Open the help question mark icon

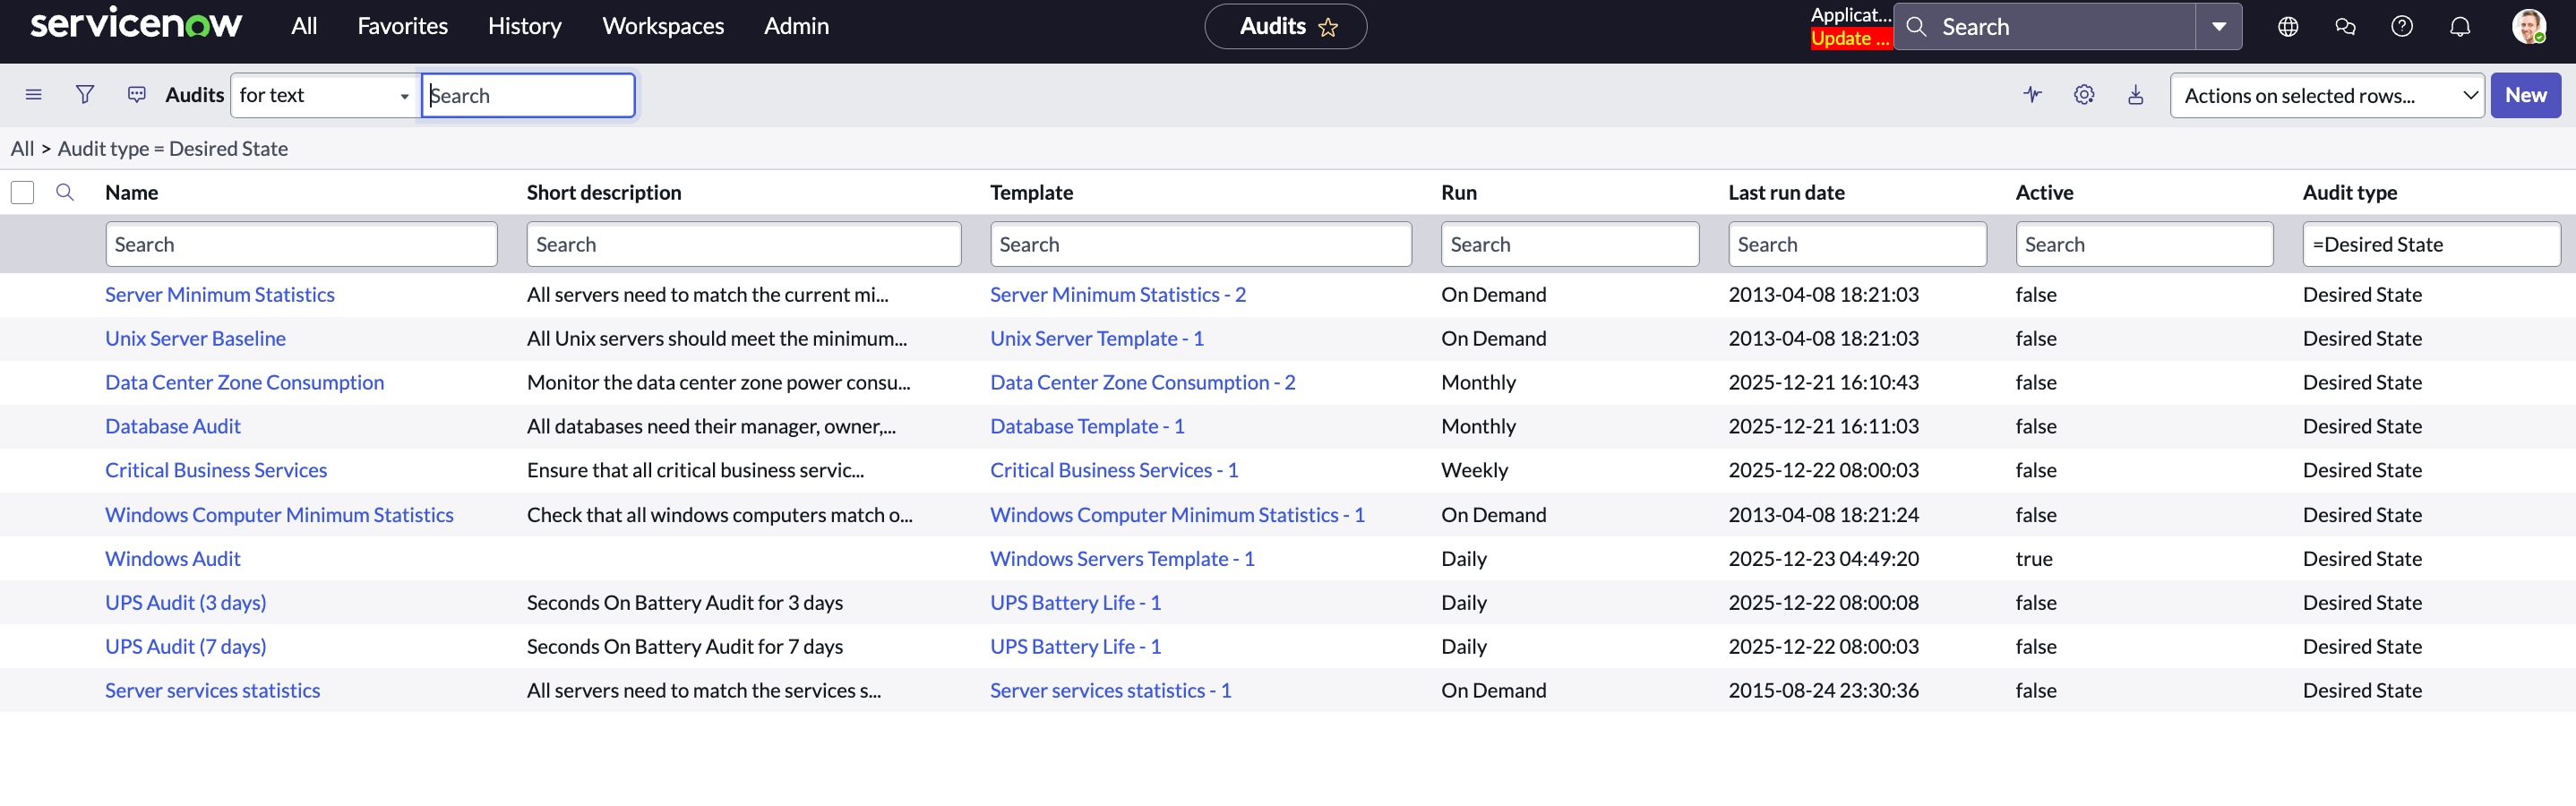coord(2401,27)
